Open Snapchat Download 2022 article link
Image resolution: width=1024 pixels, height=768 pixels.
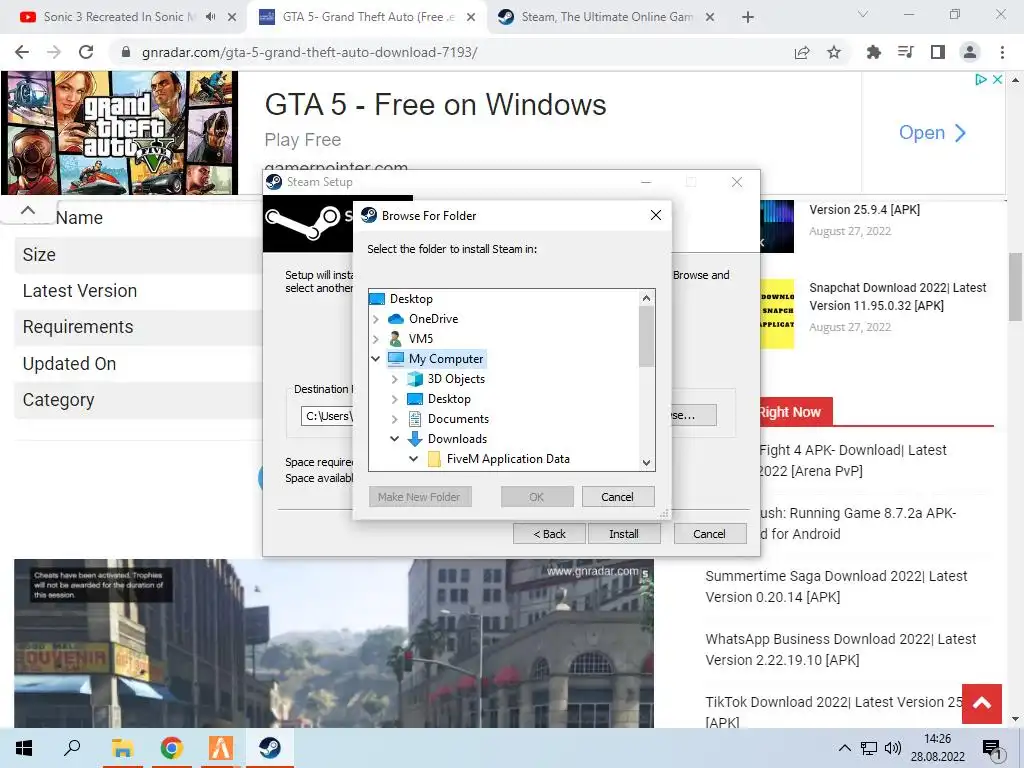[x=898, y=296]
